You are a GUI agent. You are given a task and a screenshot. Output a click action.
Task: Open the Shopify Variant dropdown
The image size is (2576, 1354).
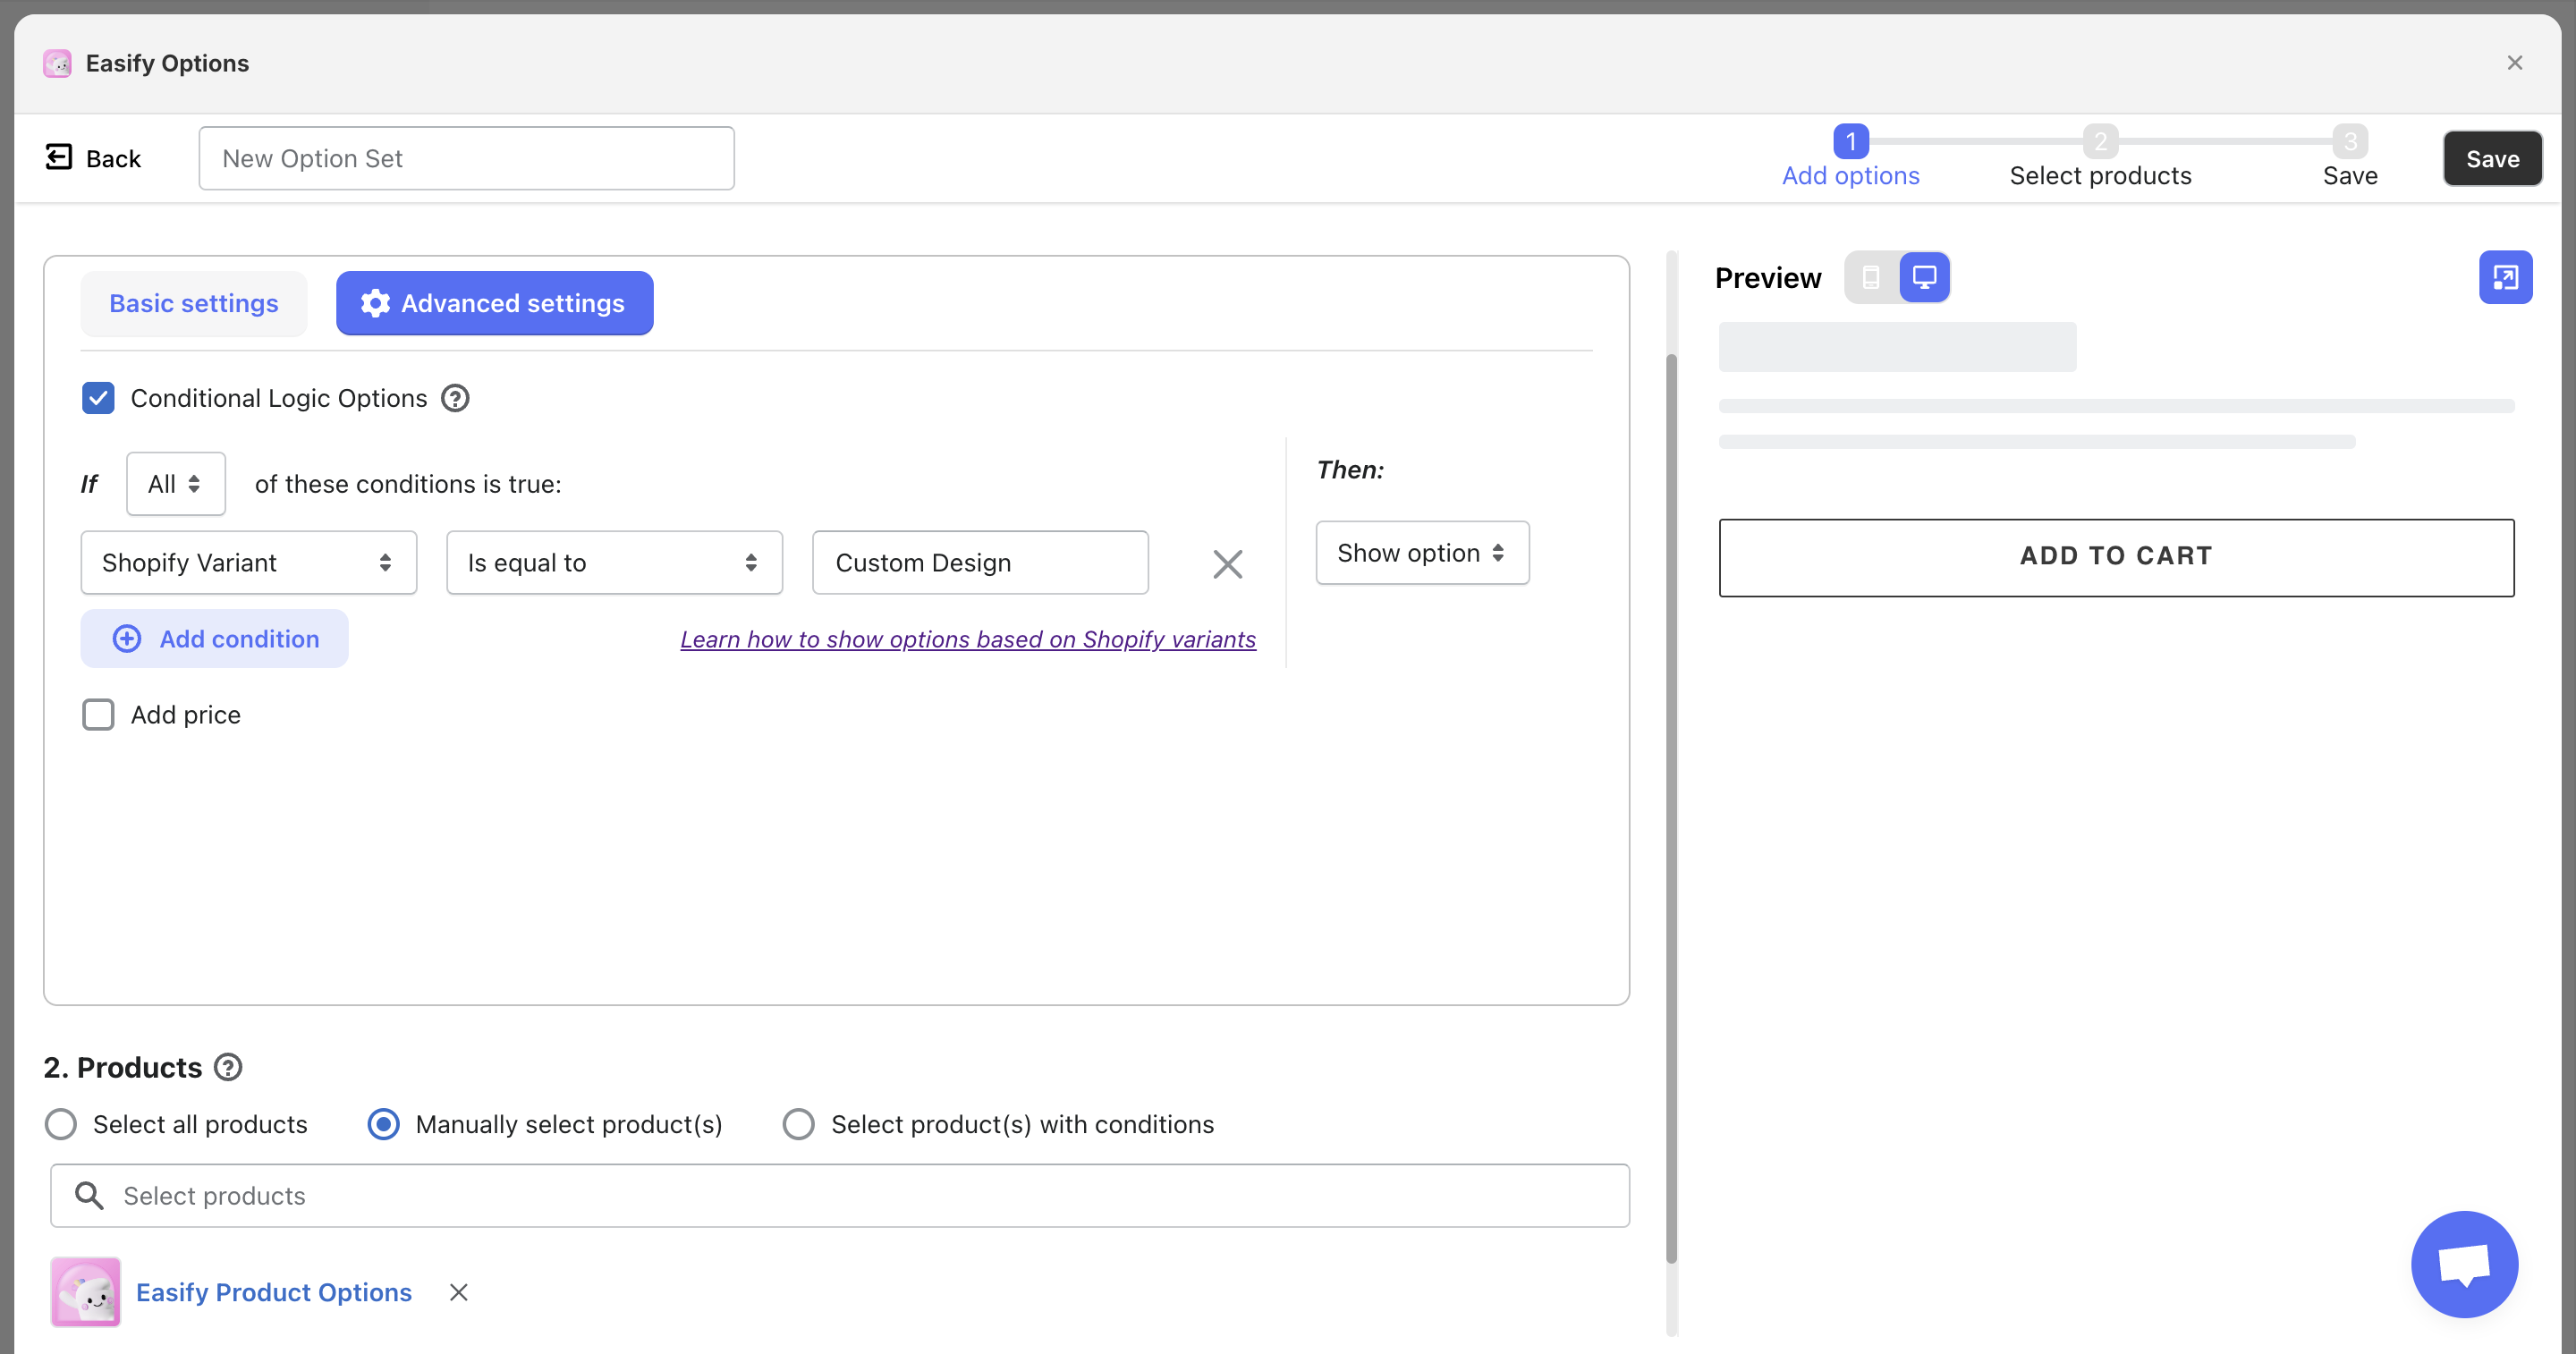coord(248,563)
